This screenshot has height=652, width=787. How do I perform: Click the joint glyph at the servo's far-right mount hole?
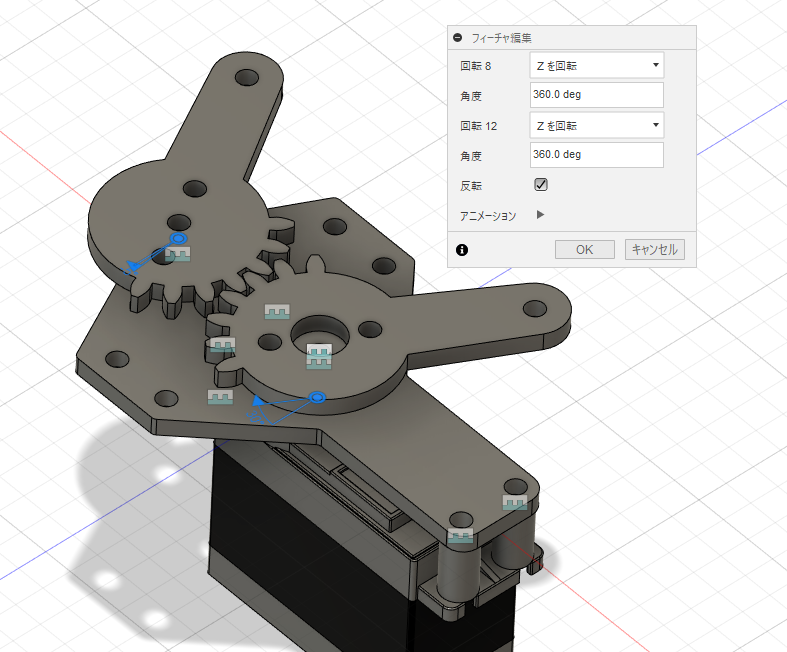coord(515,502)
